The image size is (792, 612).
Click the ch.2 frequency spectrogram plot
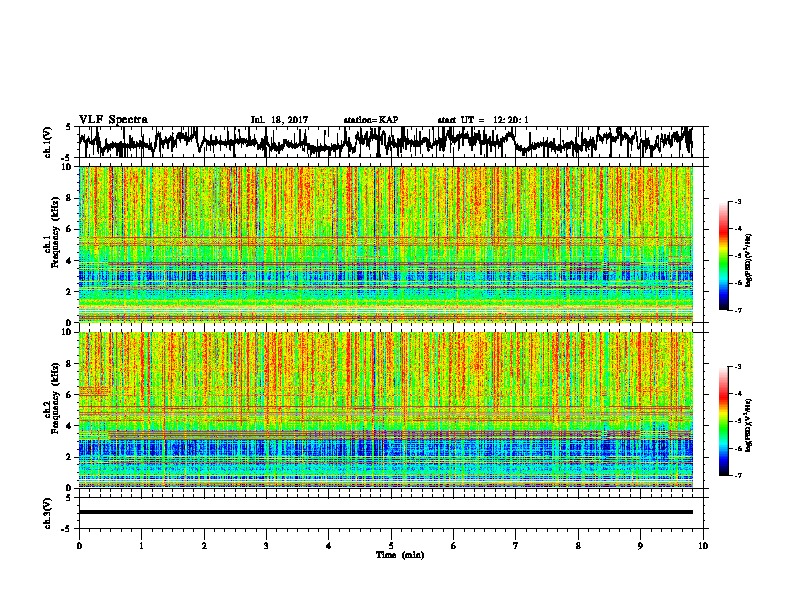(x=386, y=410)
